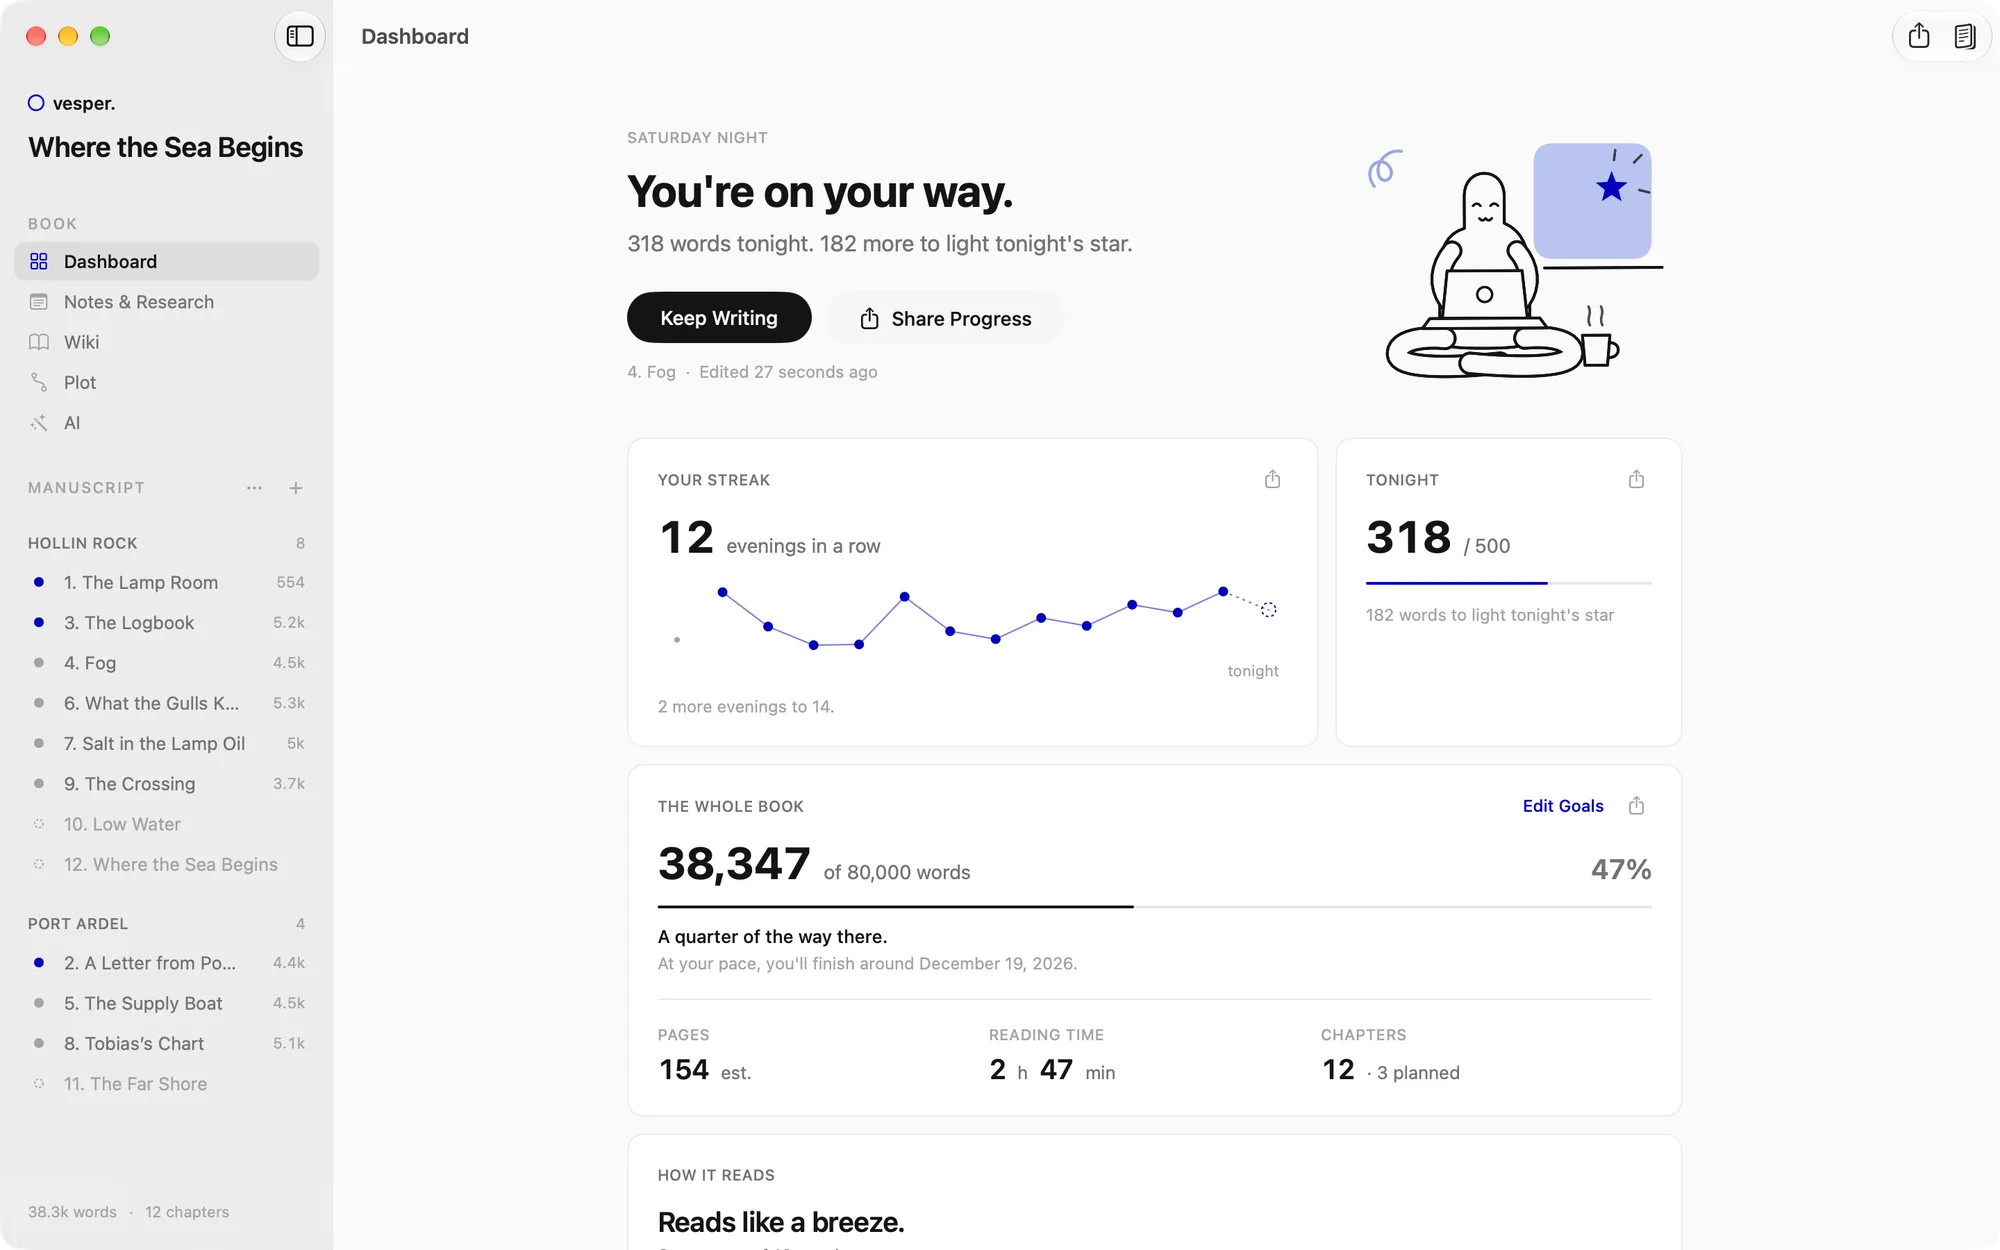
Task: Go to the Wiki section
Action: click(167, 342)
